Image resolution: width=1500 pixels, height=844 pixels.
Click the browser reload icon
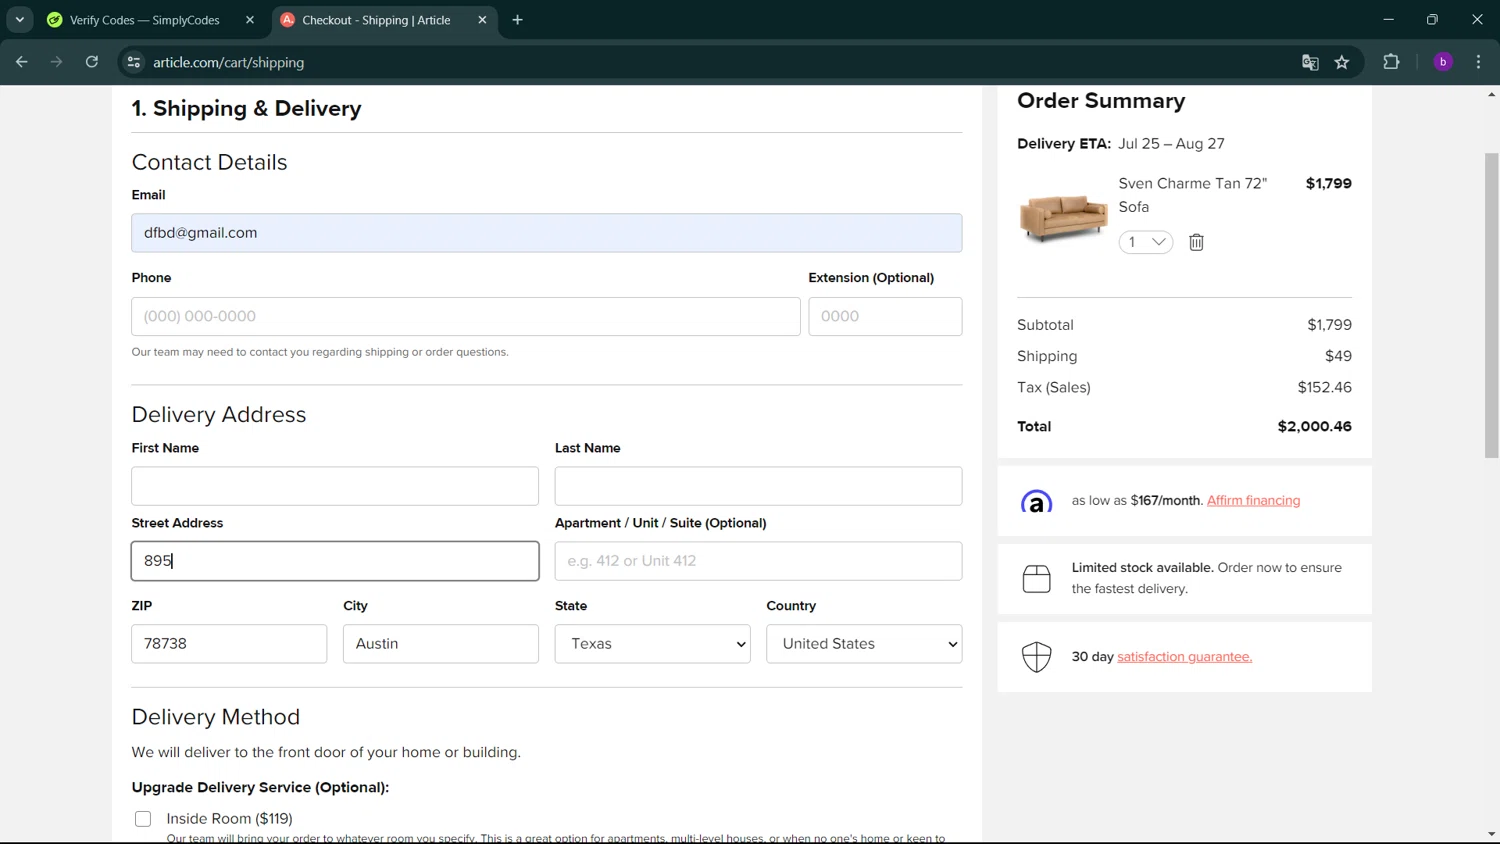click(92, 62)
